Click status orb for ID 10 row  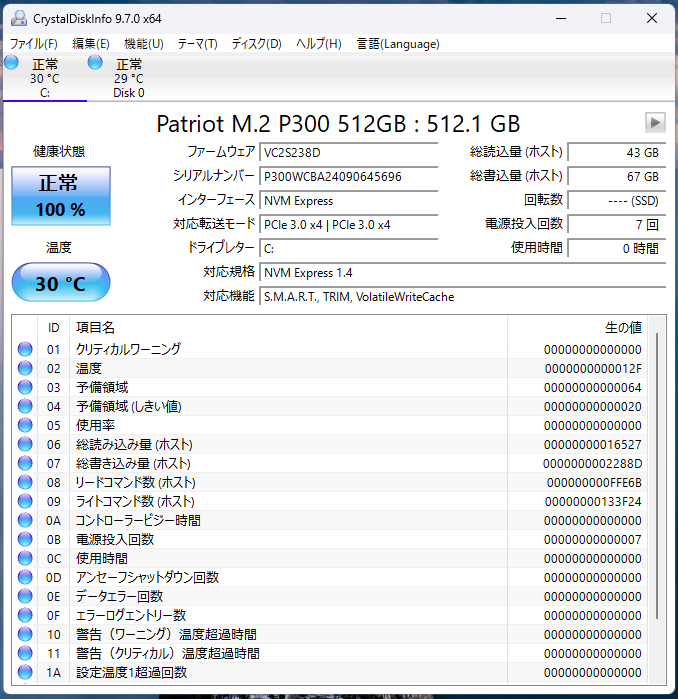coord(25,634)
